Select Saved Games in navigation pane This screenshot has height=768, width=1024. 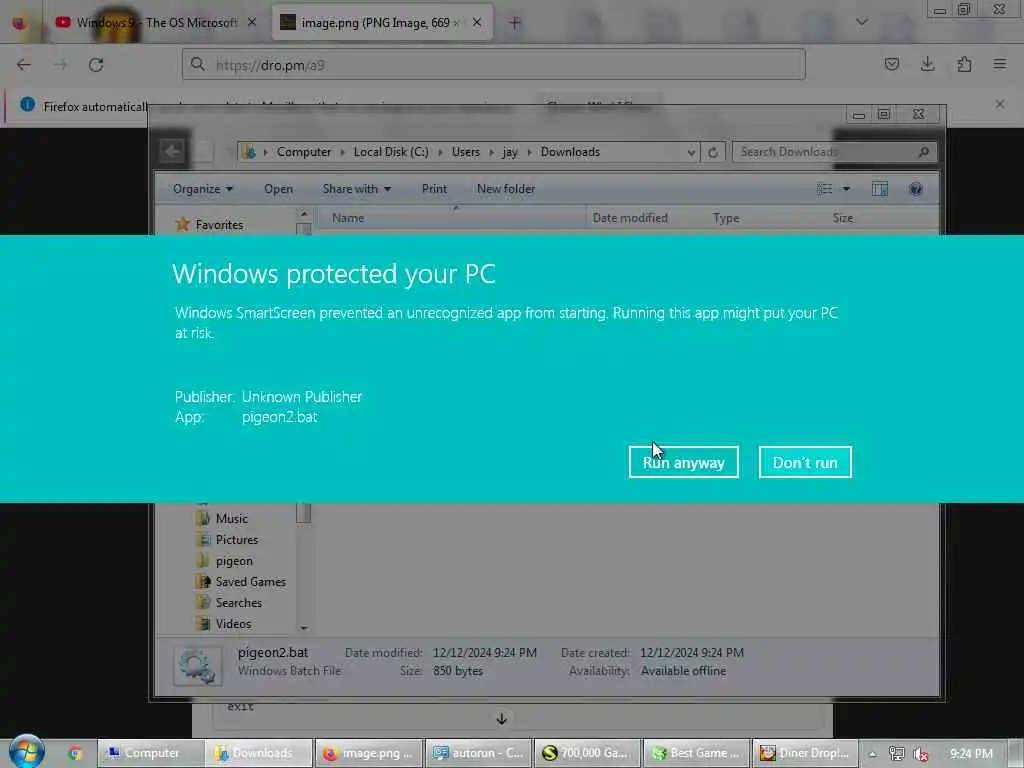point(250,582)
